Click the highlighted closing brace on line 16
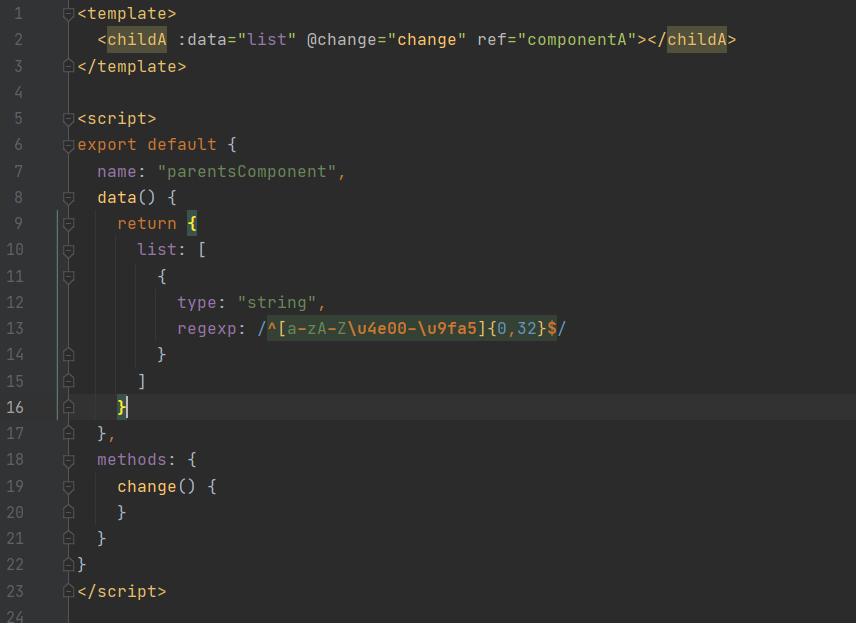The width and height of the screenshot is (856, 623). pyautogui.click(x=122, y=407)
